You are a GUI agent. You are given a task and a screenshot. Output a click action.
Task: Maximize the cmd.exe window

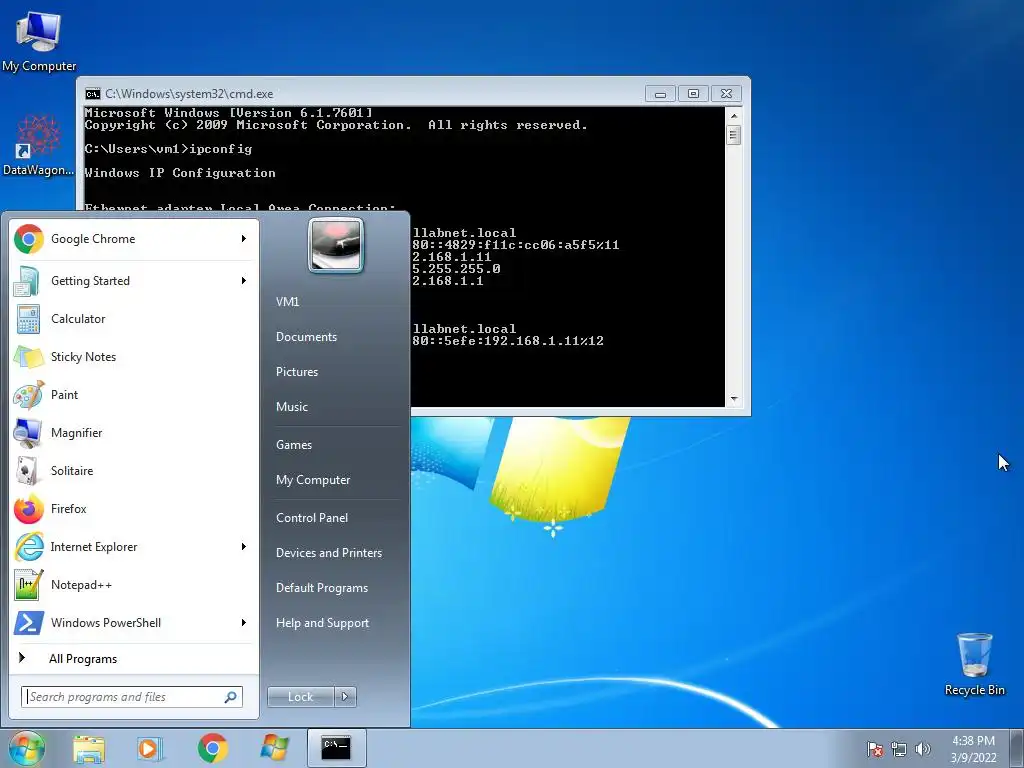tap(694, 94)
